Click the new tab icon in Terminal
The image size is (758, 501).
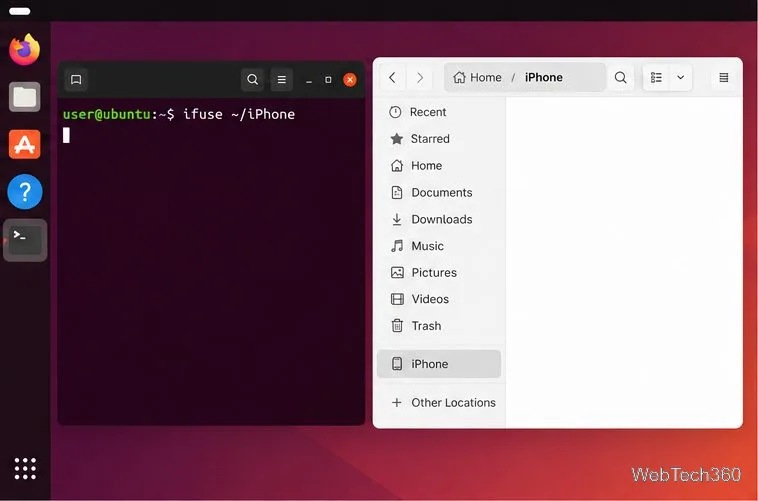pyautogui.click(x=76, y=79)
